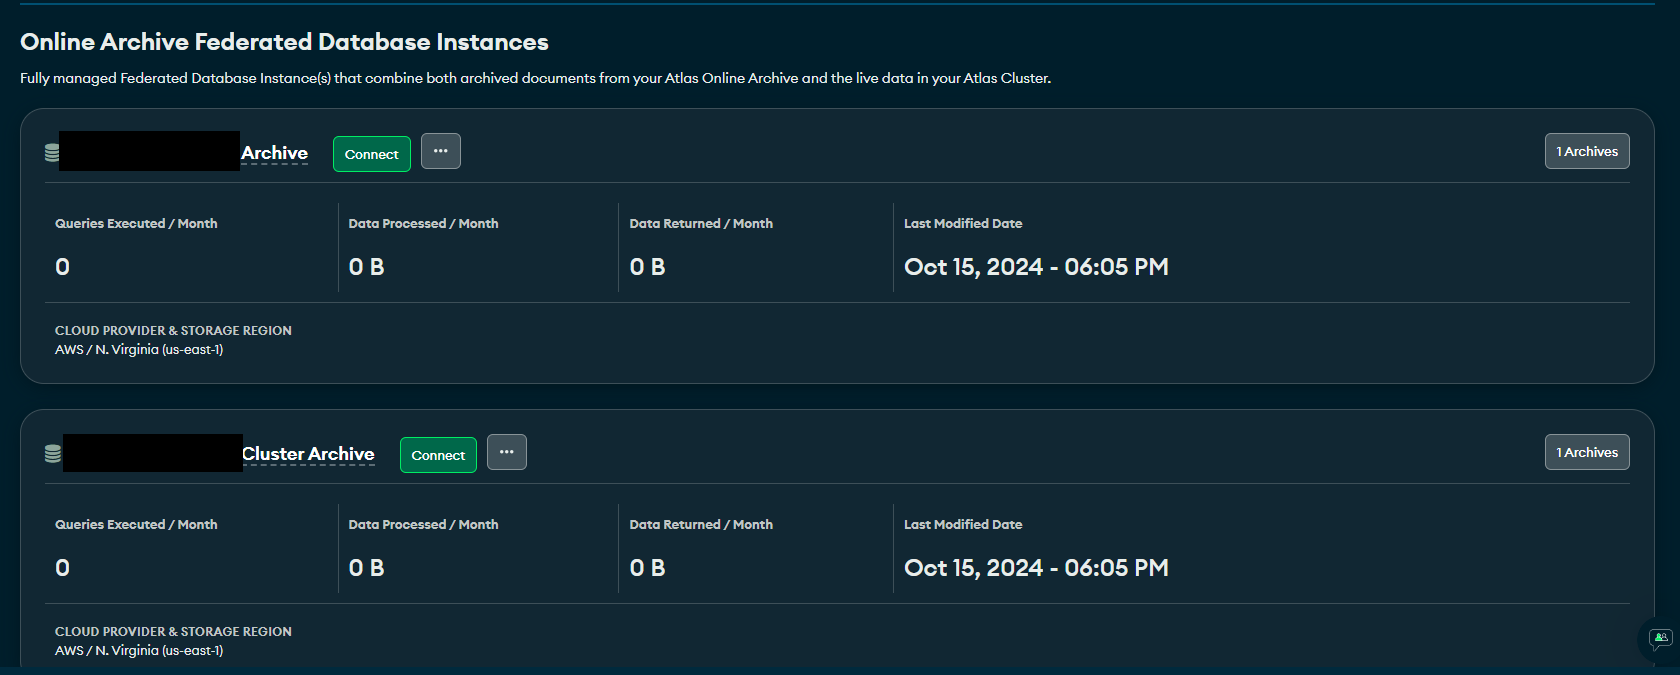View 1 Archives for Cluster Archive
Viewport: 1680px width, 675px height.
pyautogui.click(x=1587, y=452)
